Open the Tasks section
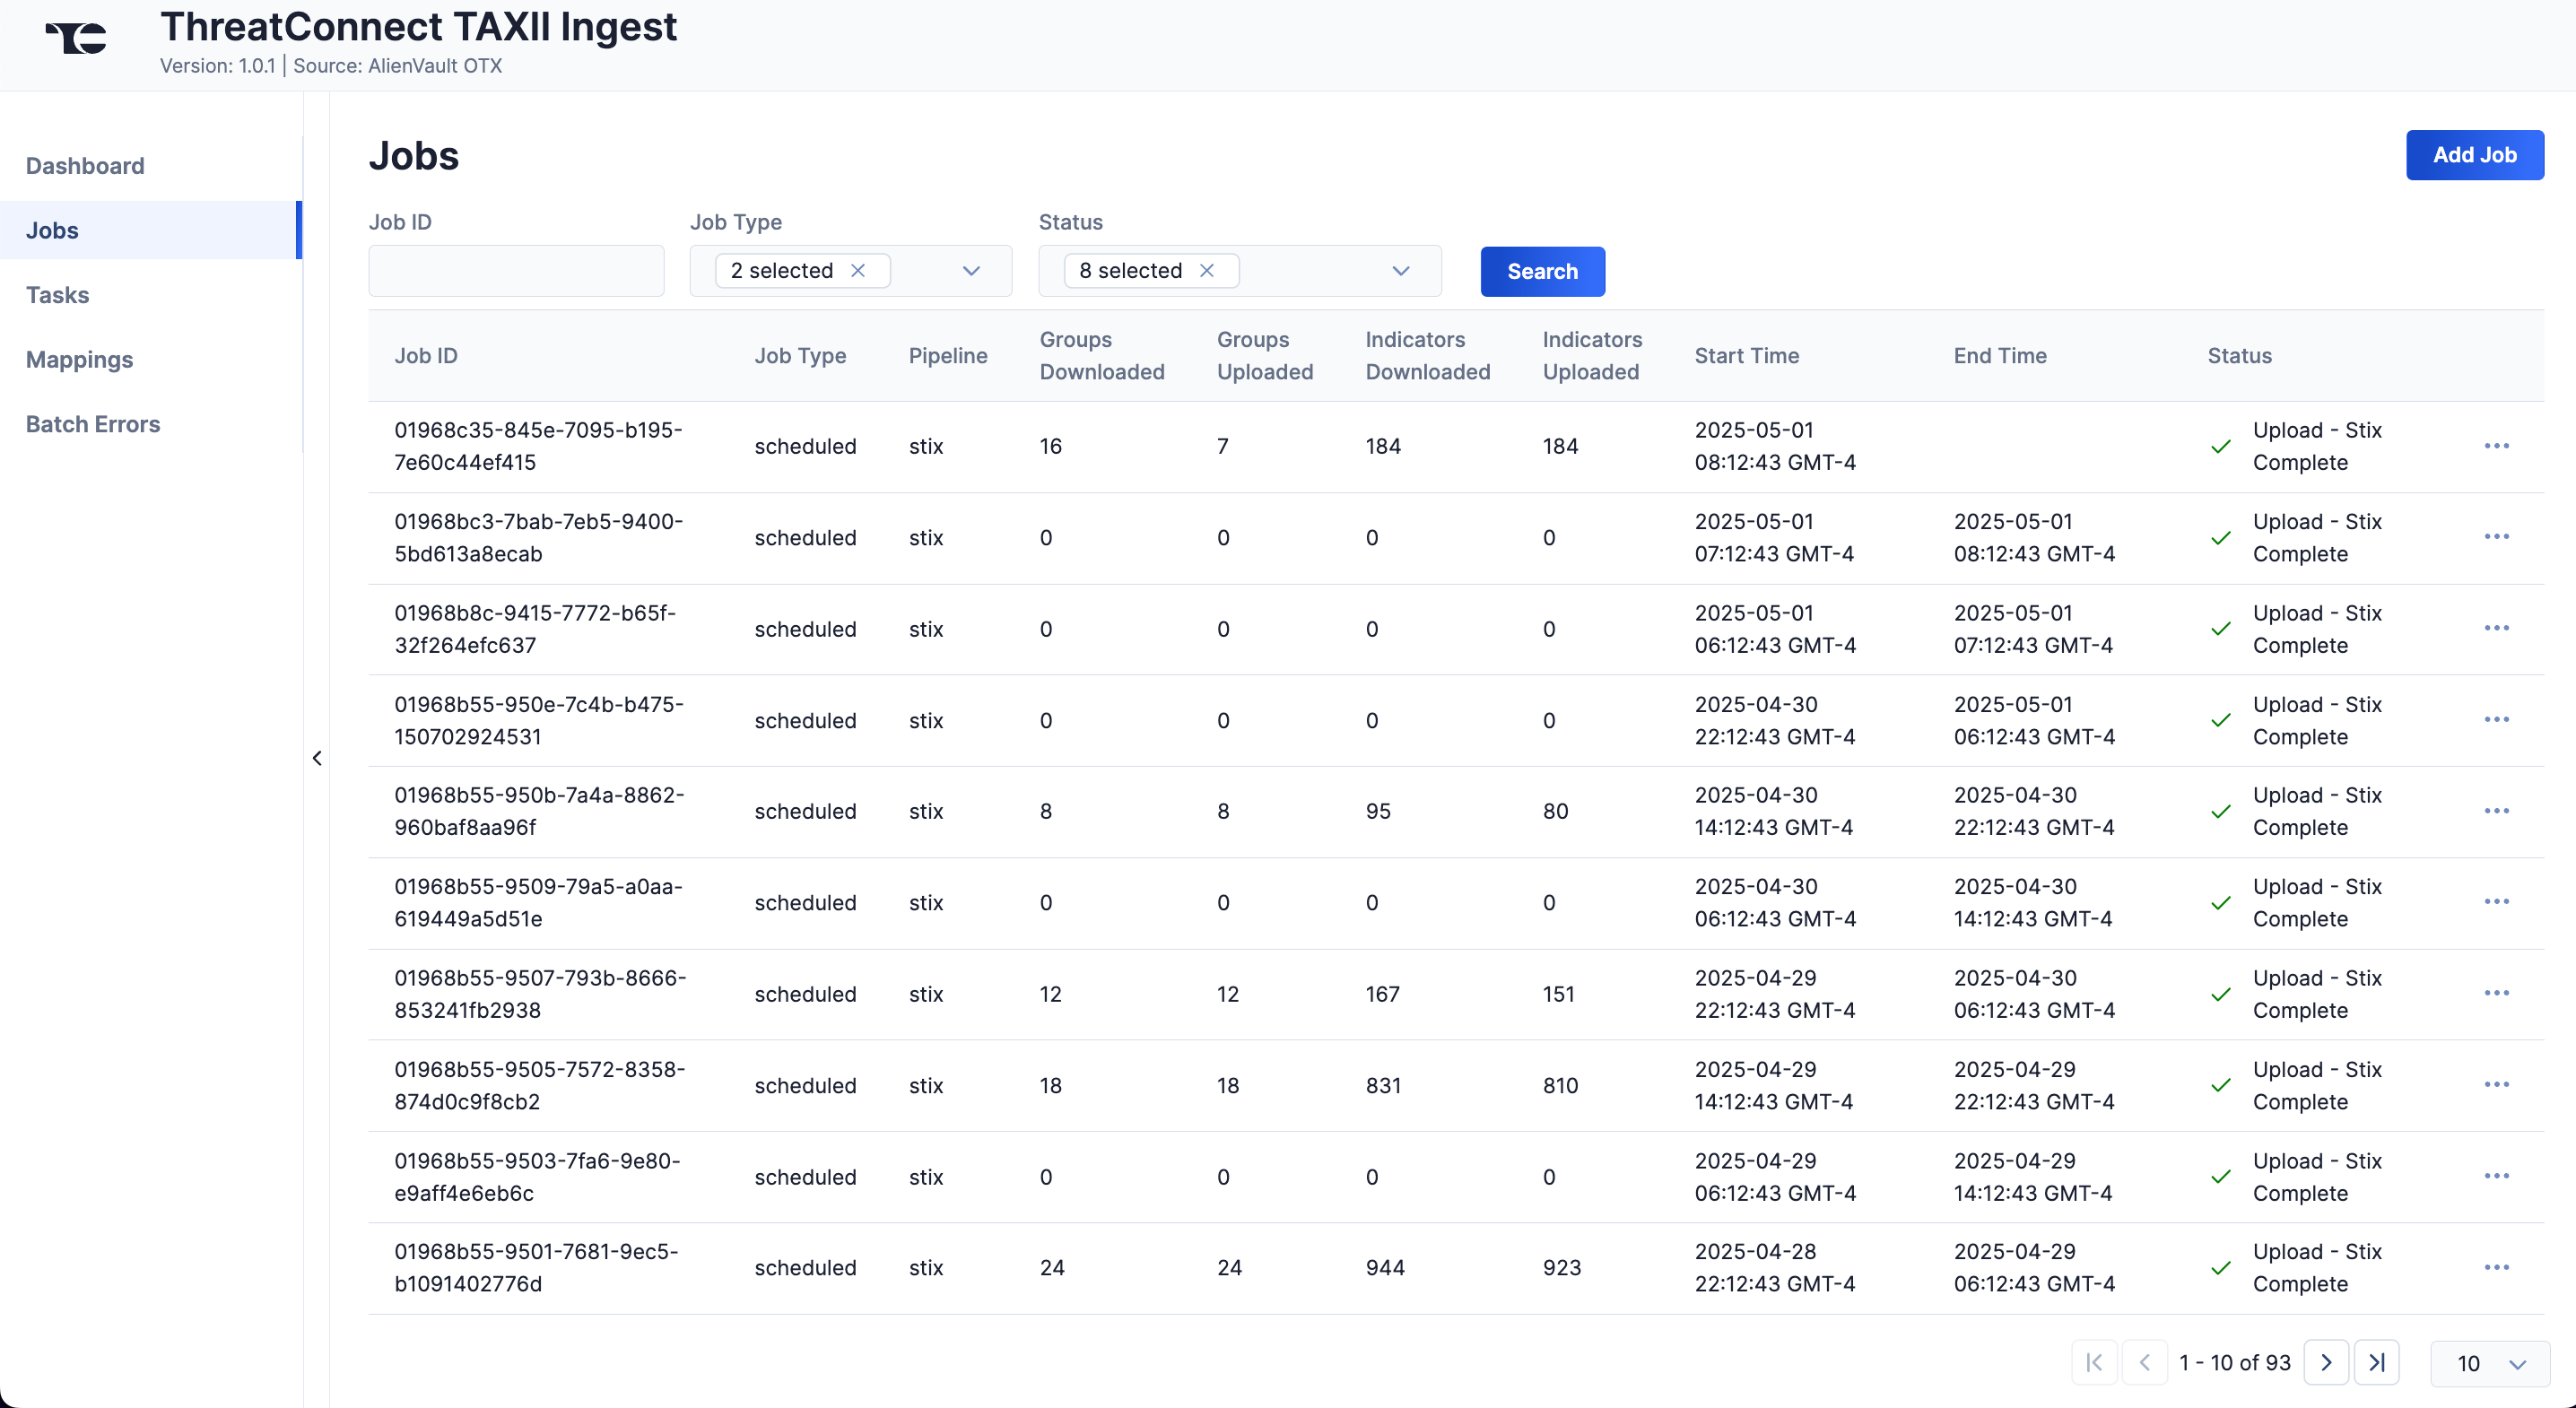The height and width of the screenshot is (1408, 2576). 57,295
